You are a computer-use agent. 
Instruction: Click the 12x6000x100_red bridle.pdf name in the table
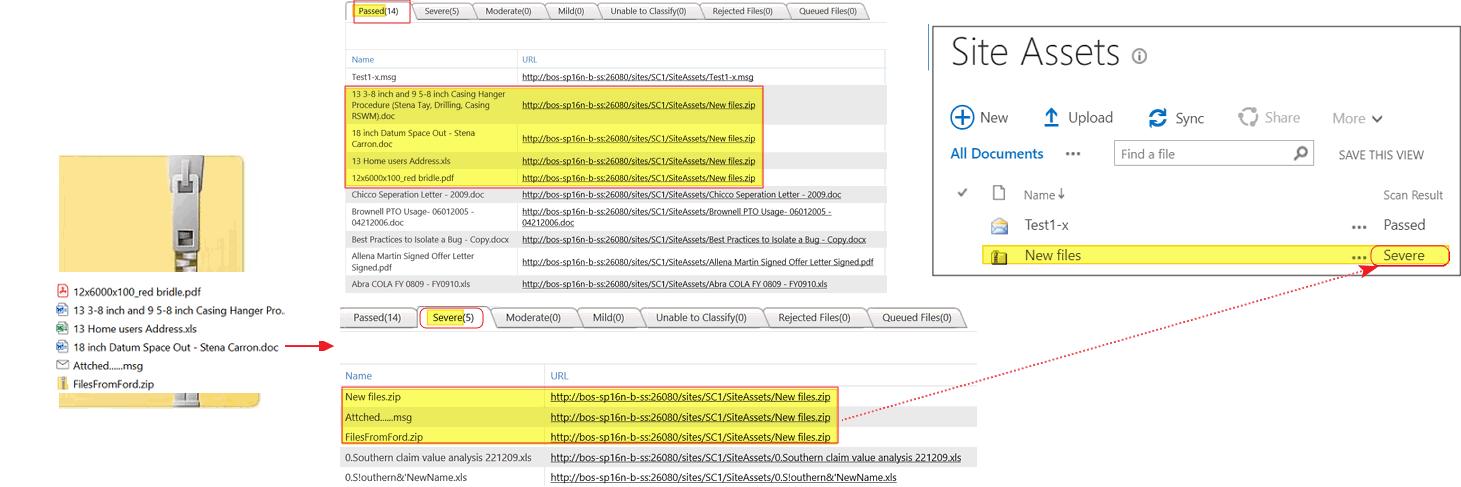[x=404, y=178]
